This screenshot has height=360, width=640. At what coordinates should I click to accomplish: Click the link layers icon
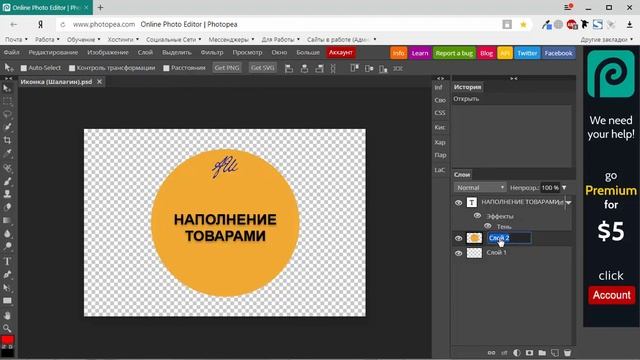coord(491,353)
